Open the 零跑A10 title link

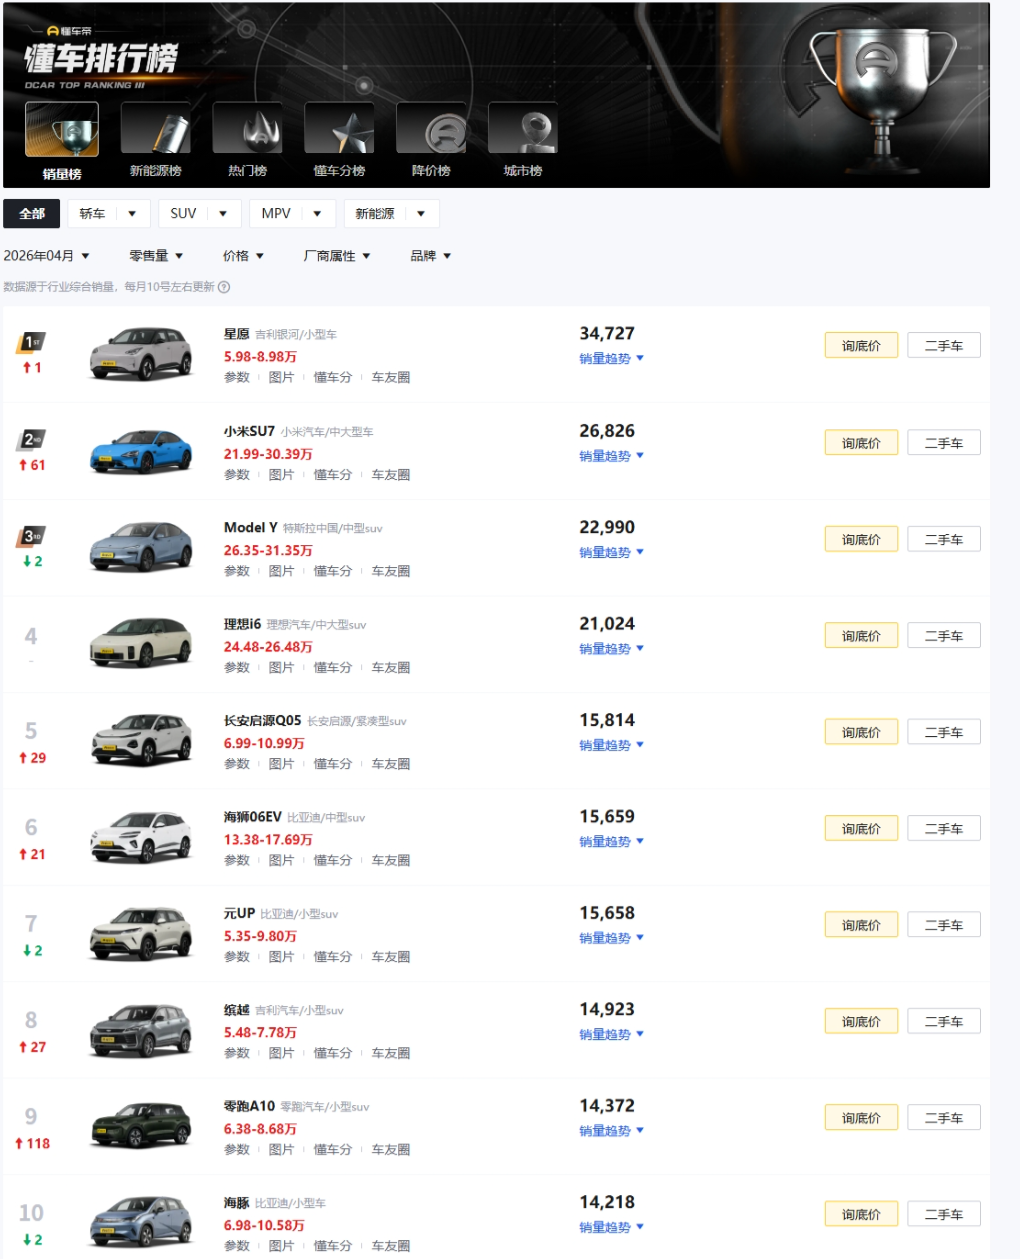(x=249, y=1106)
